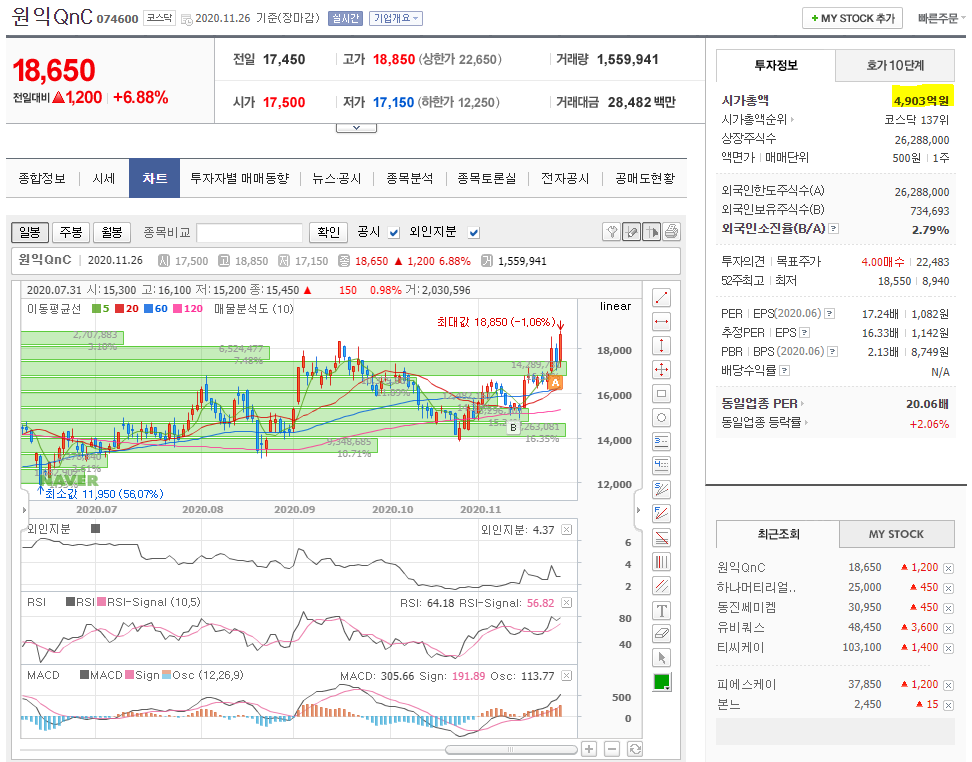Click 실시간 realtime button
Screen dimensions: 972x762
(x=345, y=19)
